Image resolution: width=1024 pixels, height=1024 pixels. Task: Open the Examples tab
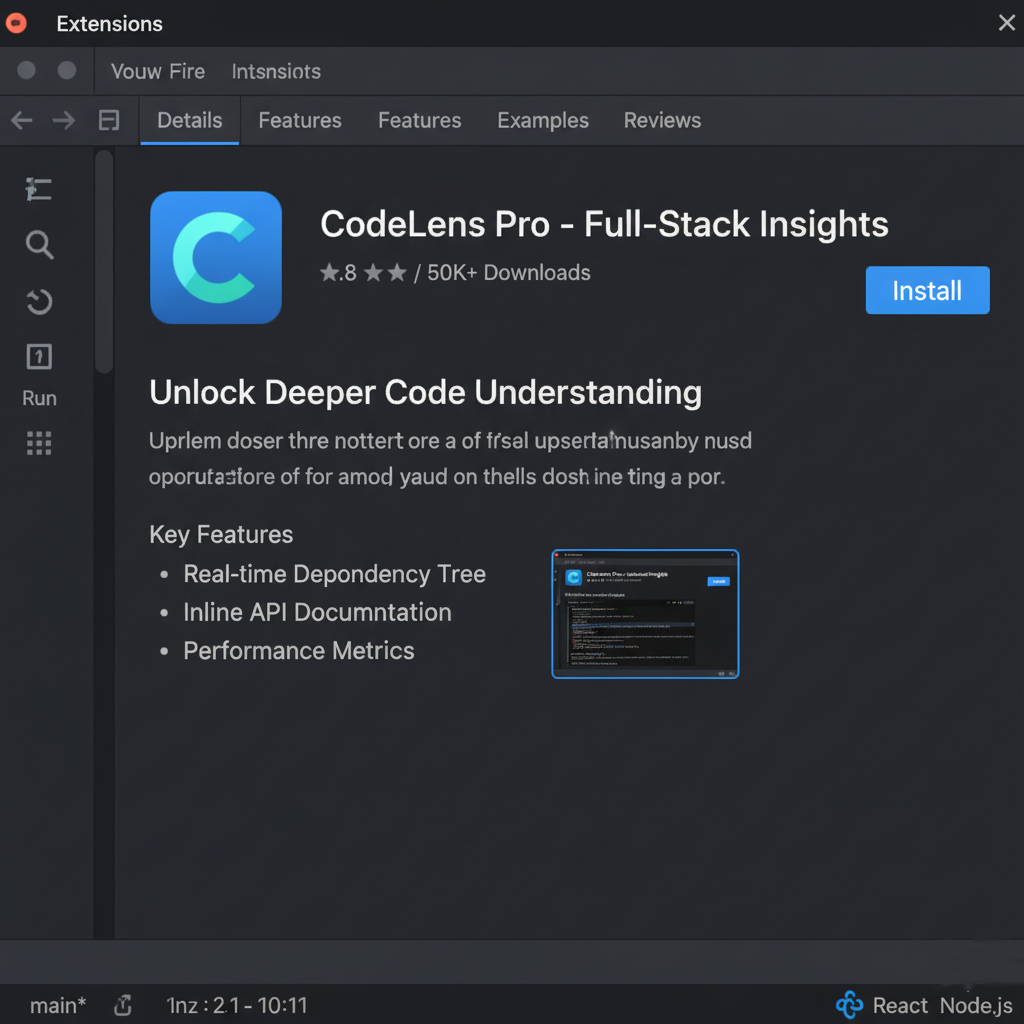point(543,120)
